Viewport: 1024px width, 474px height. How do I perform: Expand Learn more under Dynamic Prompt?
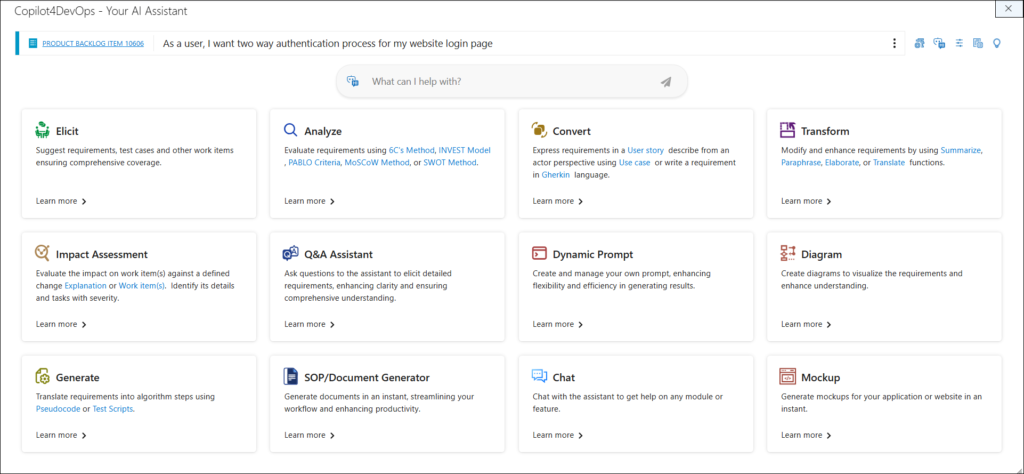point(557,324)
